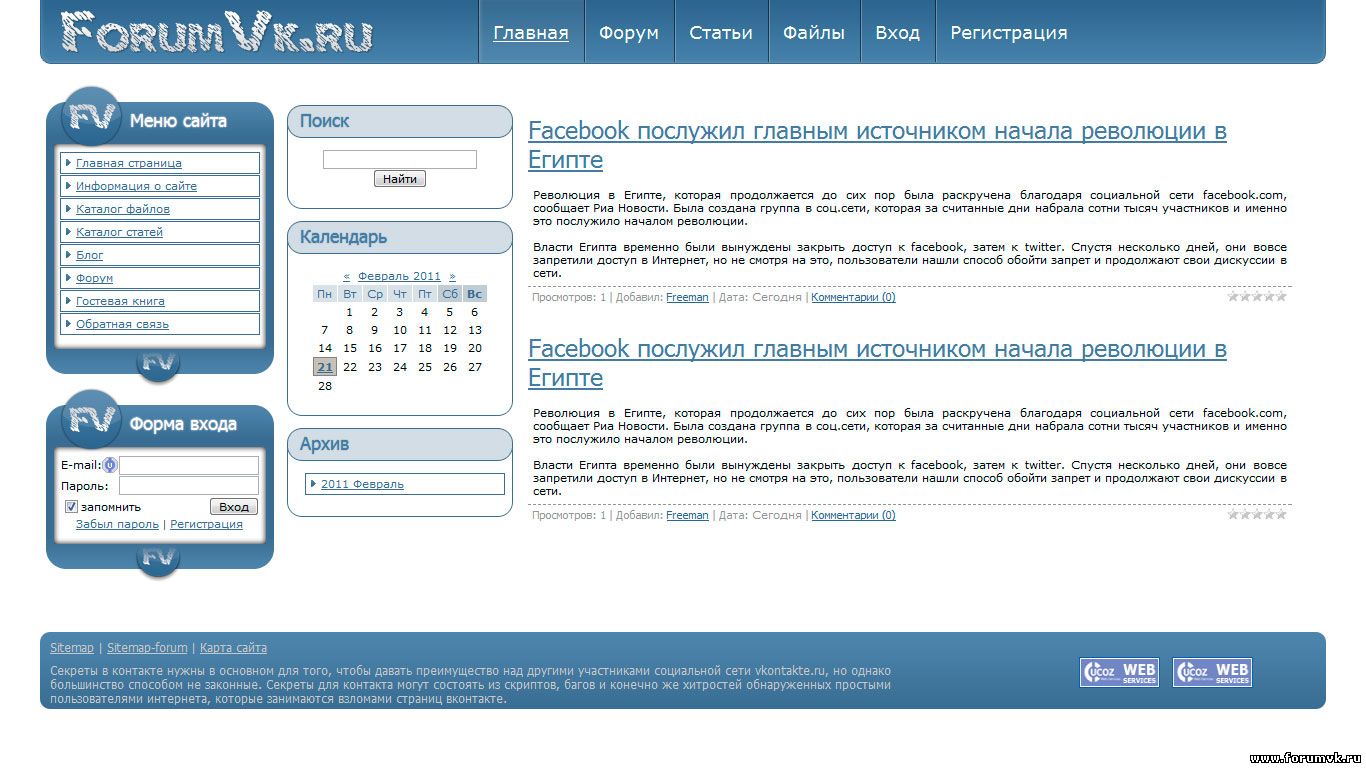
Task: Rate the second article with stars
Action: coord(1257,514)
